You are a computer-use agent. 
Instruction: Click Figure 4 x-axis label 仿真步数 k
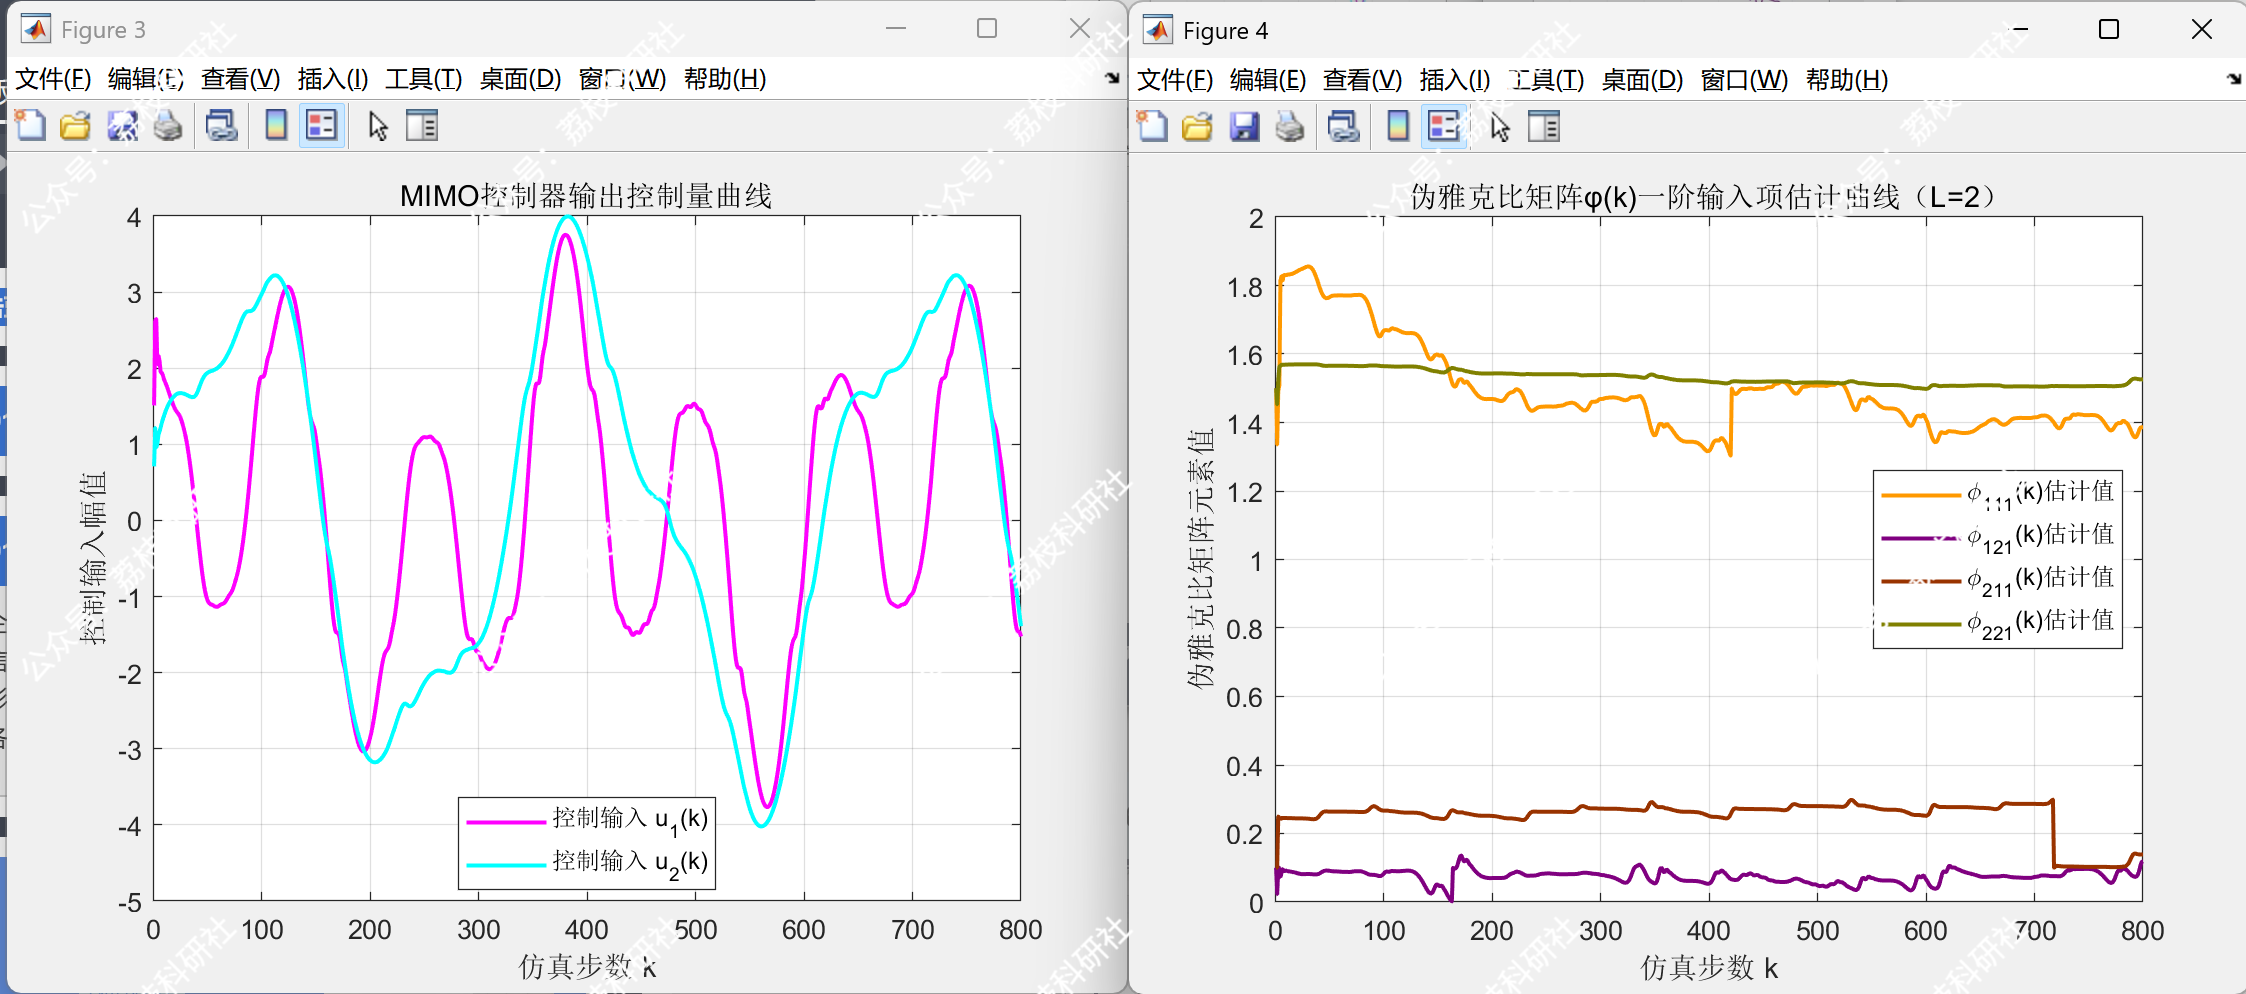1709,968
